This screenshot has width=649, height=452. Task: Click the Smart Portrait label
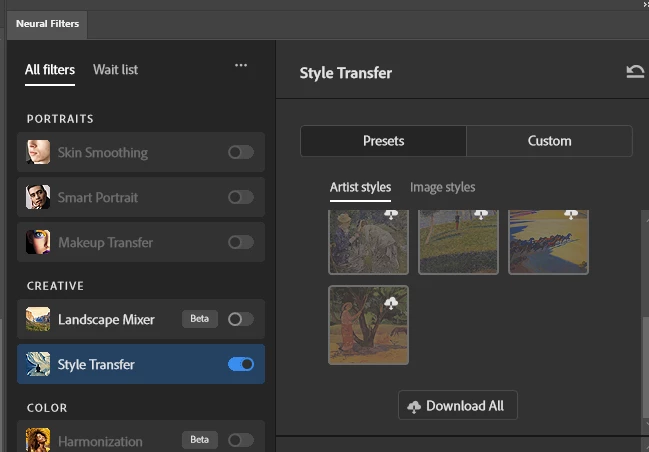pos(98,197)
